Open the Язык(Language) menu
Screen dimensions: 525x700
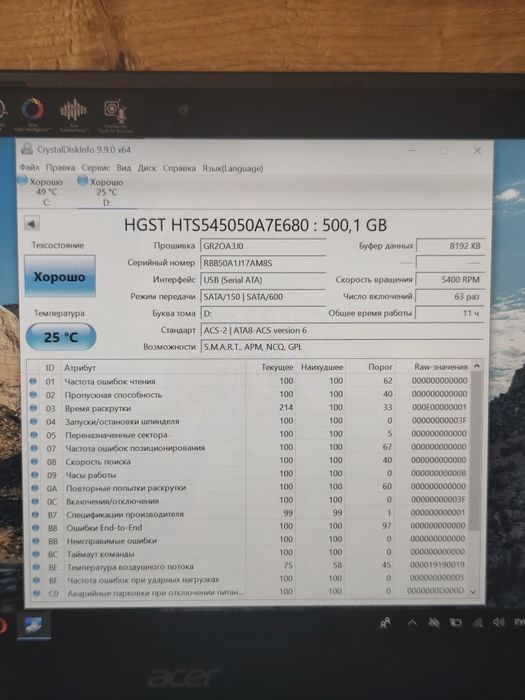pyautogui.click(x=233, y=168)
